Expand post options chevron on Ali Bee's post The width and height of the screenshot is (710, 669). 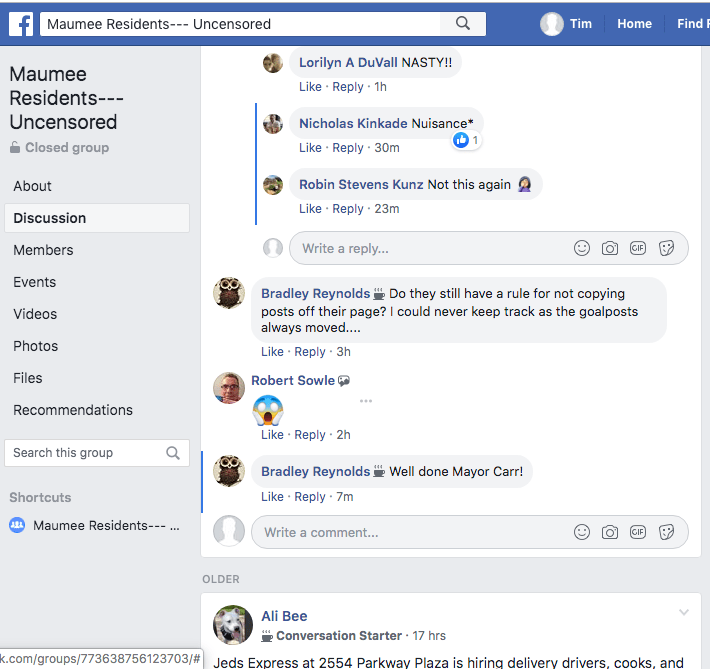[x=684, y=612]
